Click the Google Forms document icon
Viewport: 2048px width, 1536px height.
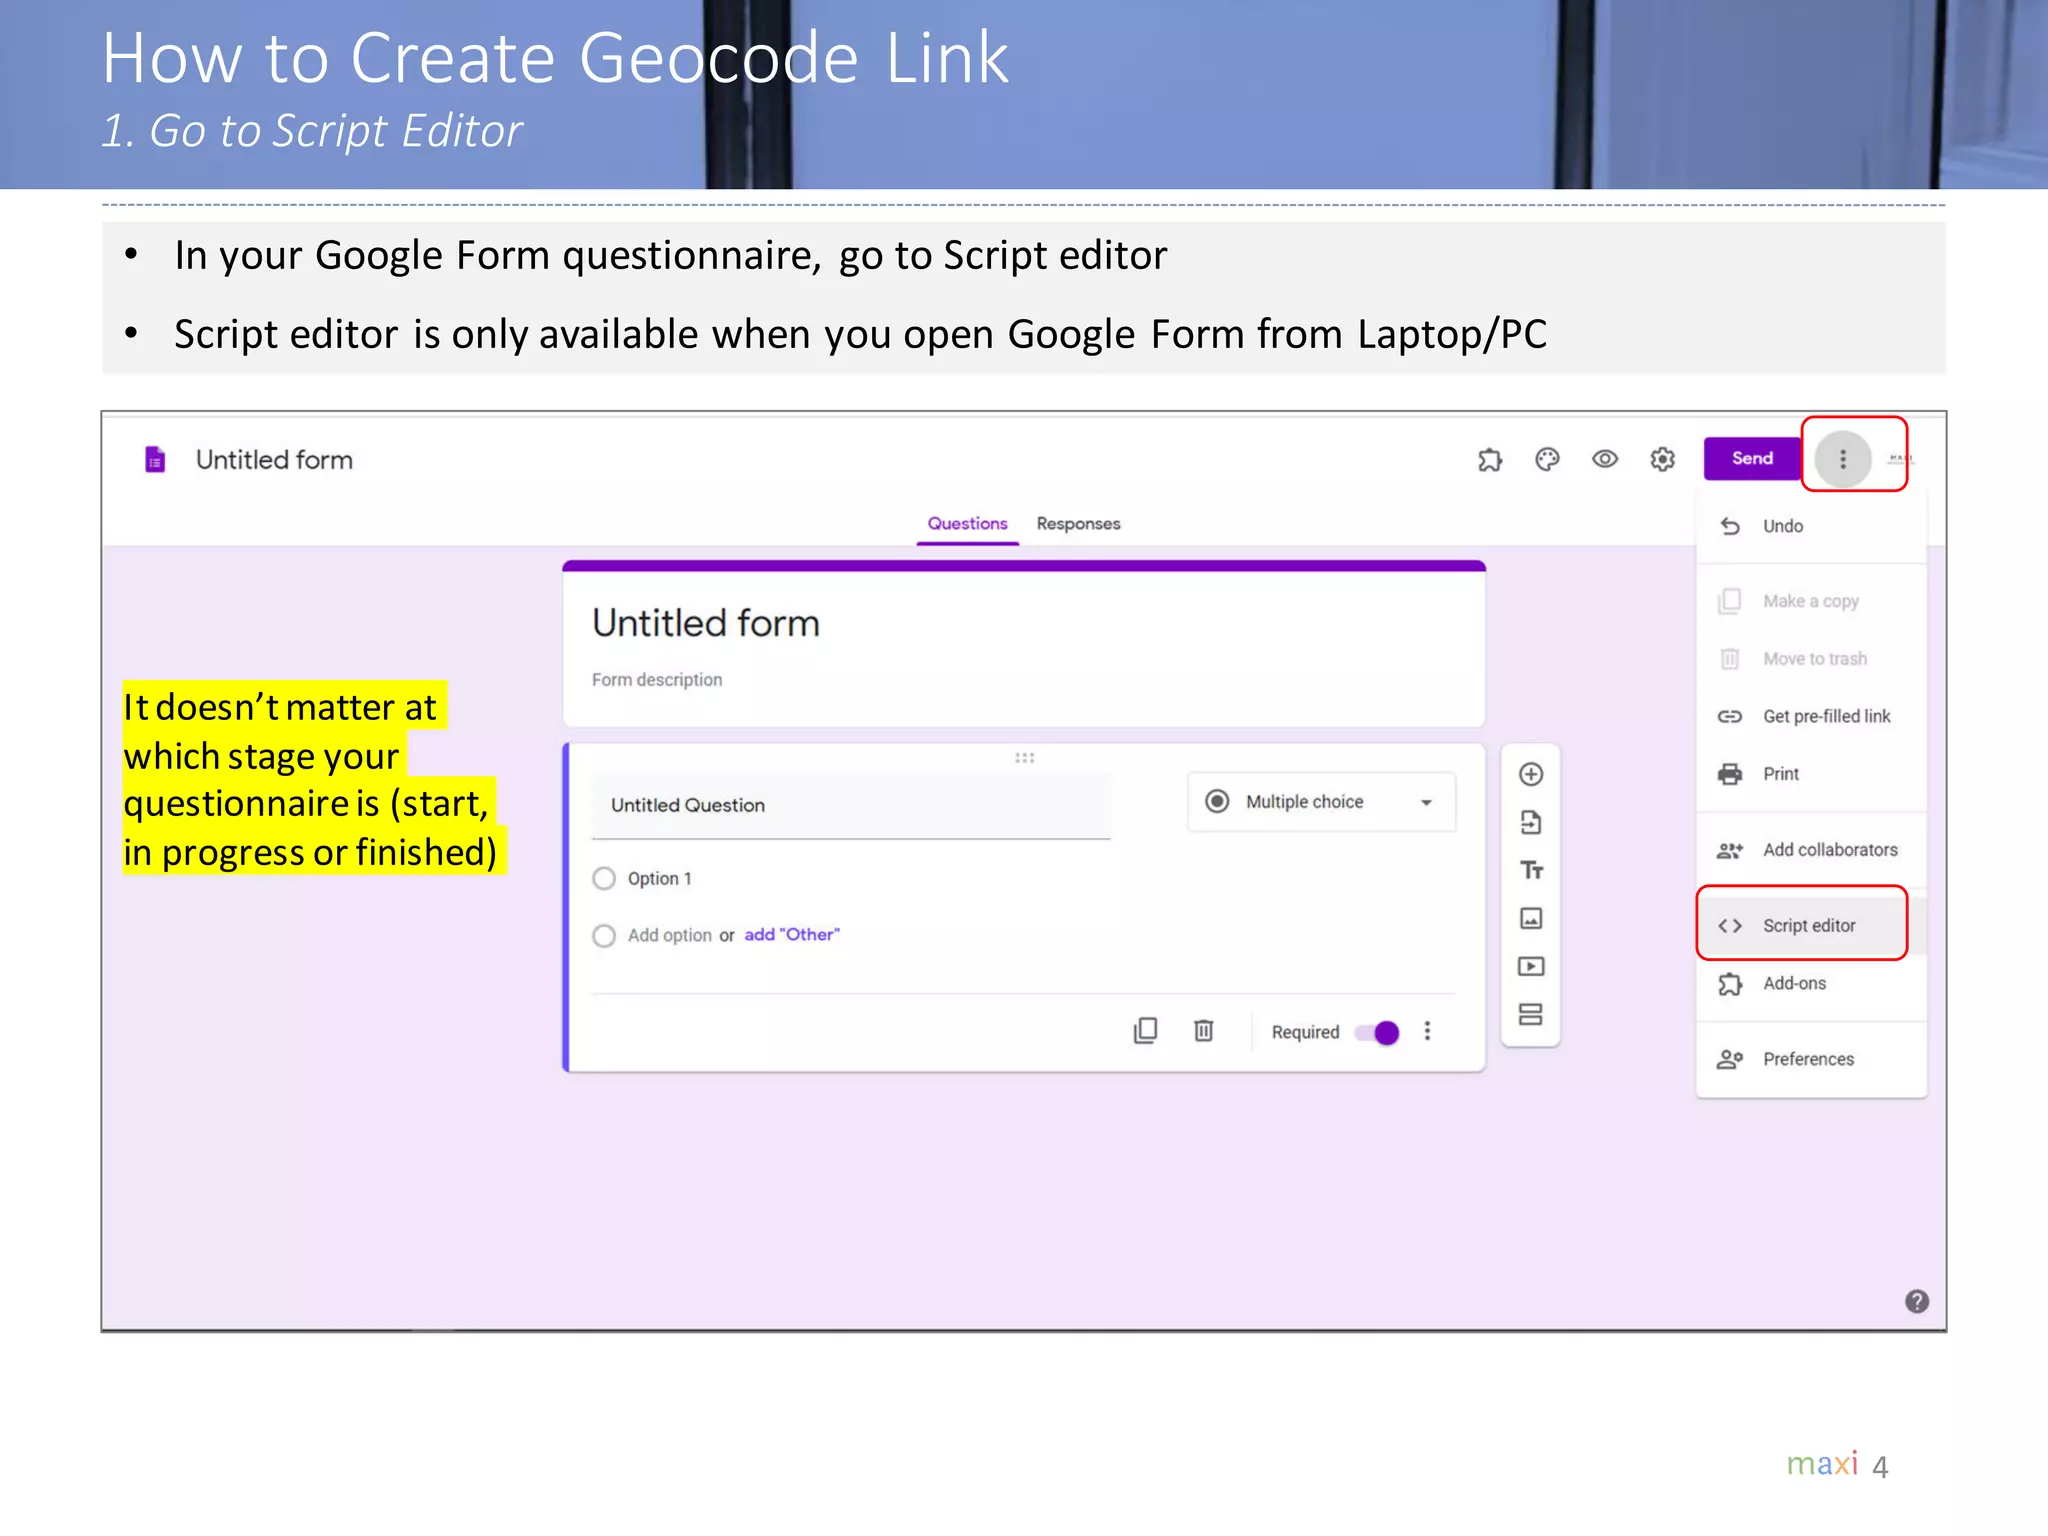pos(155,459)
